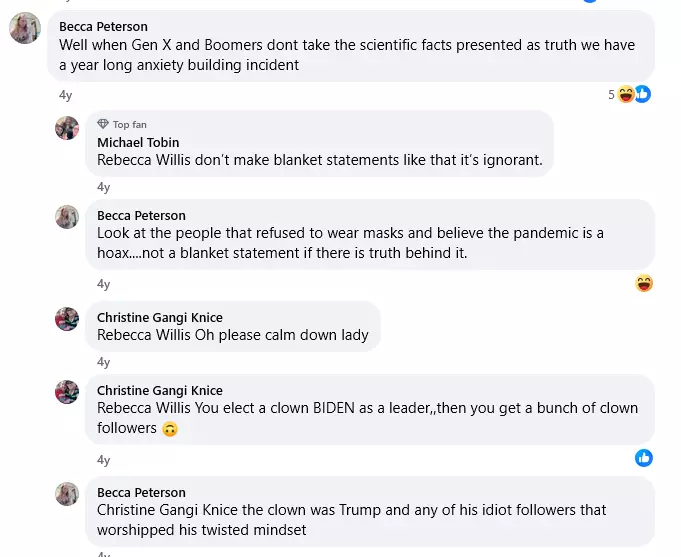
Task: Click the laughing emoji reaction under the hoax comment
Action: coord(644,283)
